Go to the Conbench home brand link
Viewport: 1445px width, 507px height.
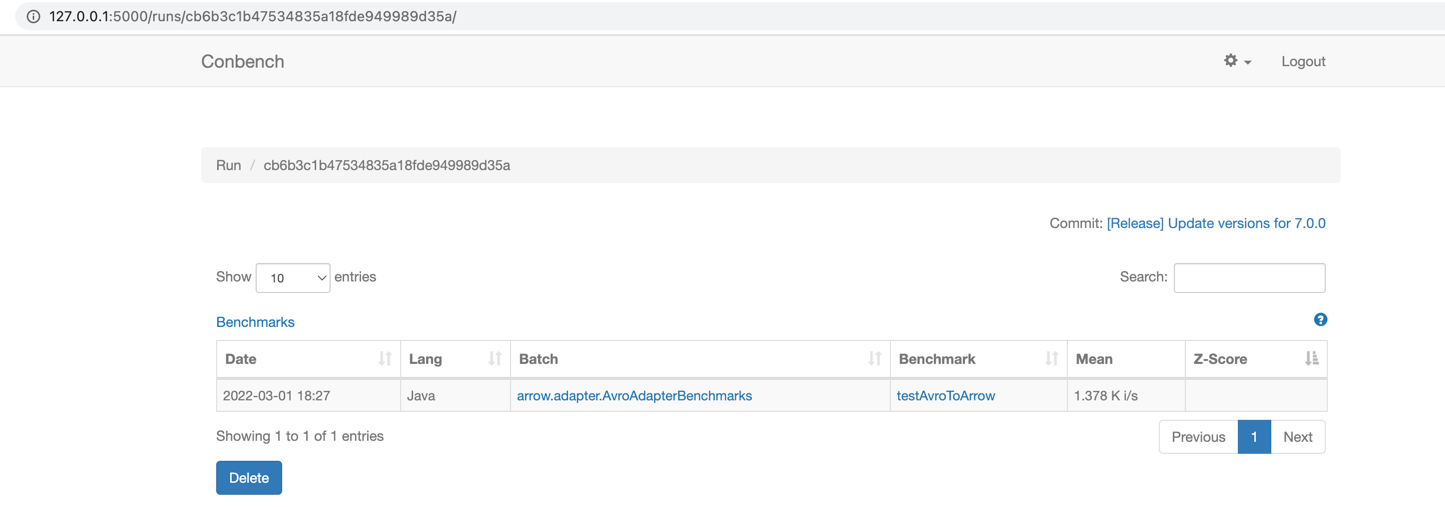pos(243,61)
